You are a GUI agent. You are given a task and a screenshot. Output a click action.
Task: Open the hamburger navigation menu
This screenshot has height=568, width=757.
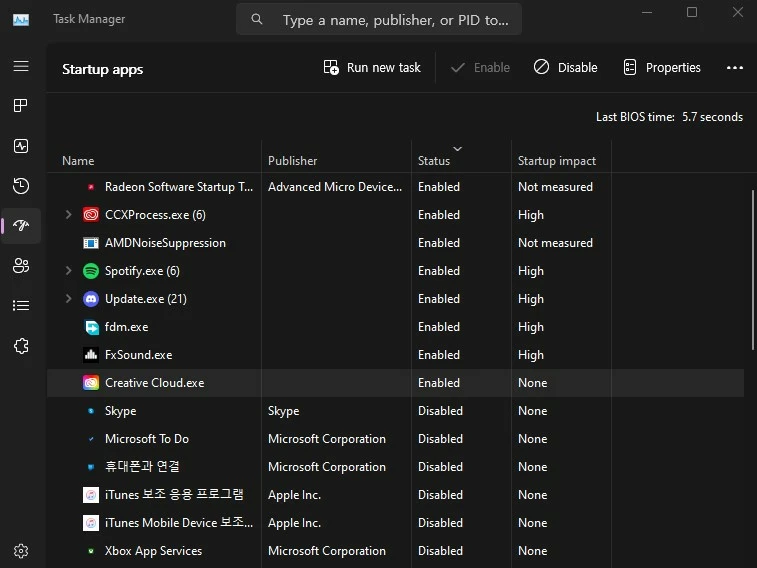[21, 66]
